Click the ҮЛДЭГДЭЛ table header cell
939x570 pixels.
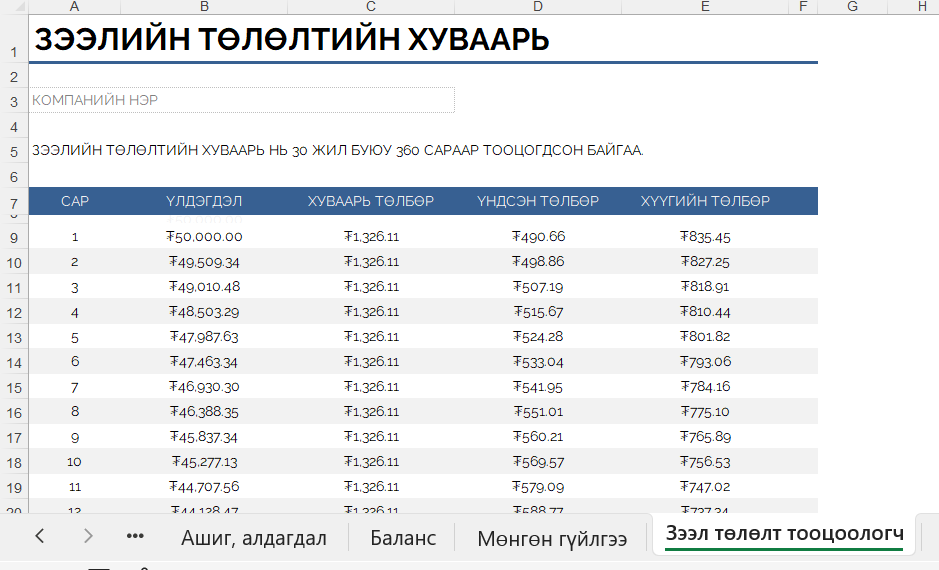pos(204,201)
